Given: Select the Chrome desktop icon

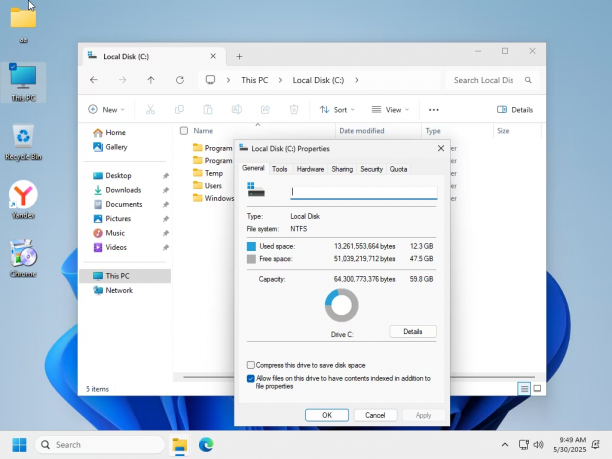Looking at the screenshot, I should (23, 258).
